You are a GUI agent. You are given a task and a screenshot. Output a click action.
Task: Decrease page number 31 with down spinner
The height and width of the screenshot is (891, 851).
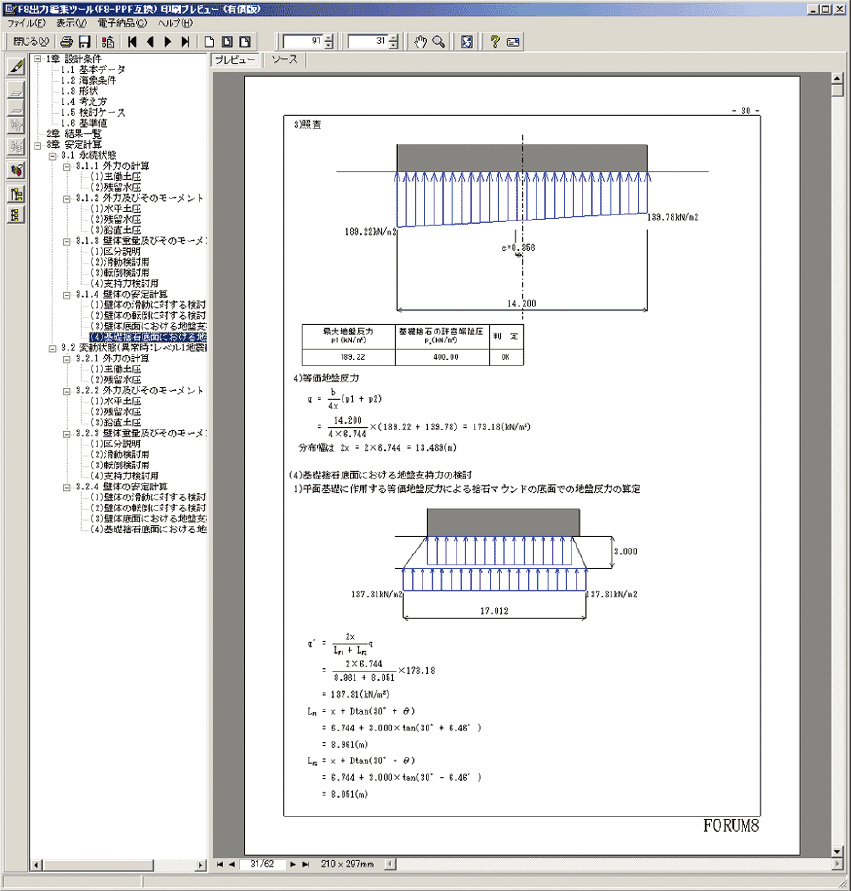pos(394,45)
